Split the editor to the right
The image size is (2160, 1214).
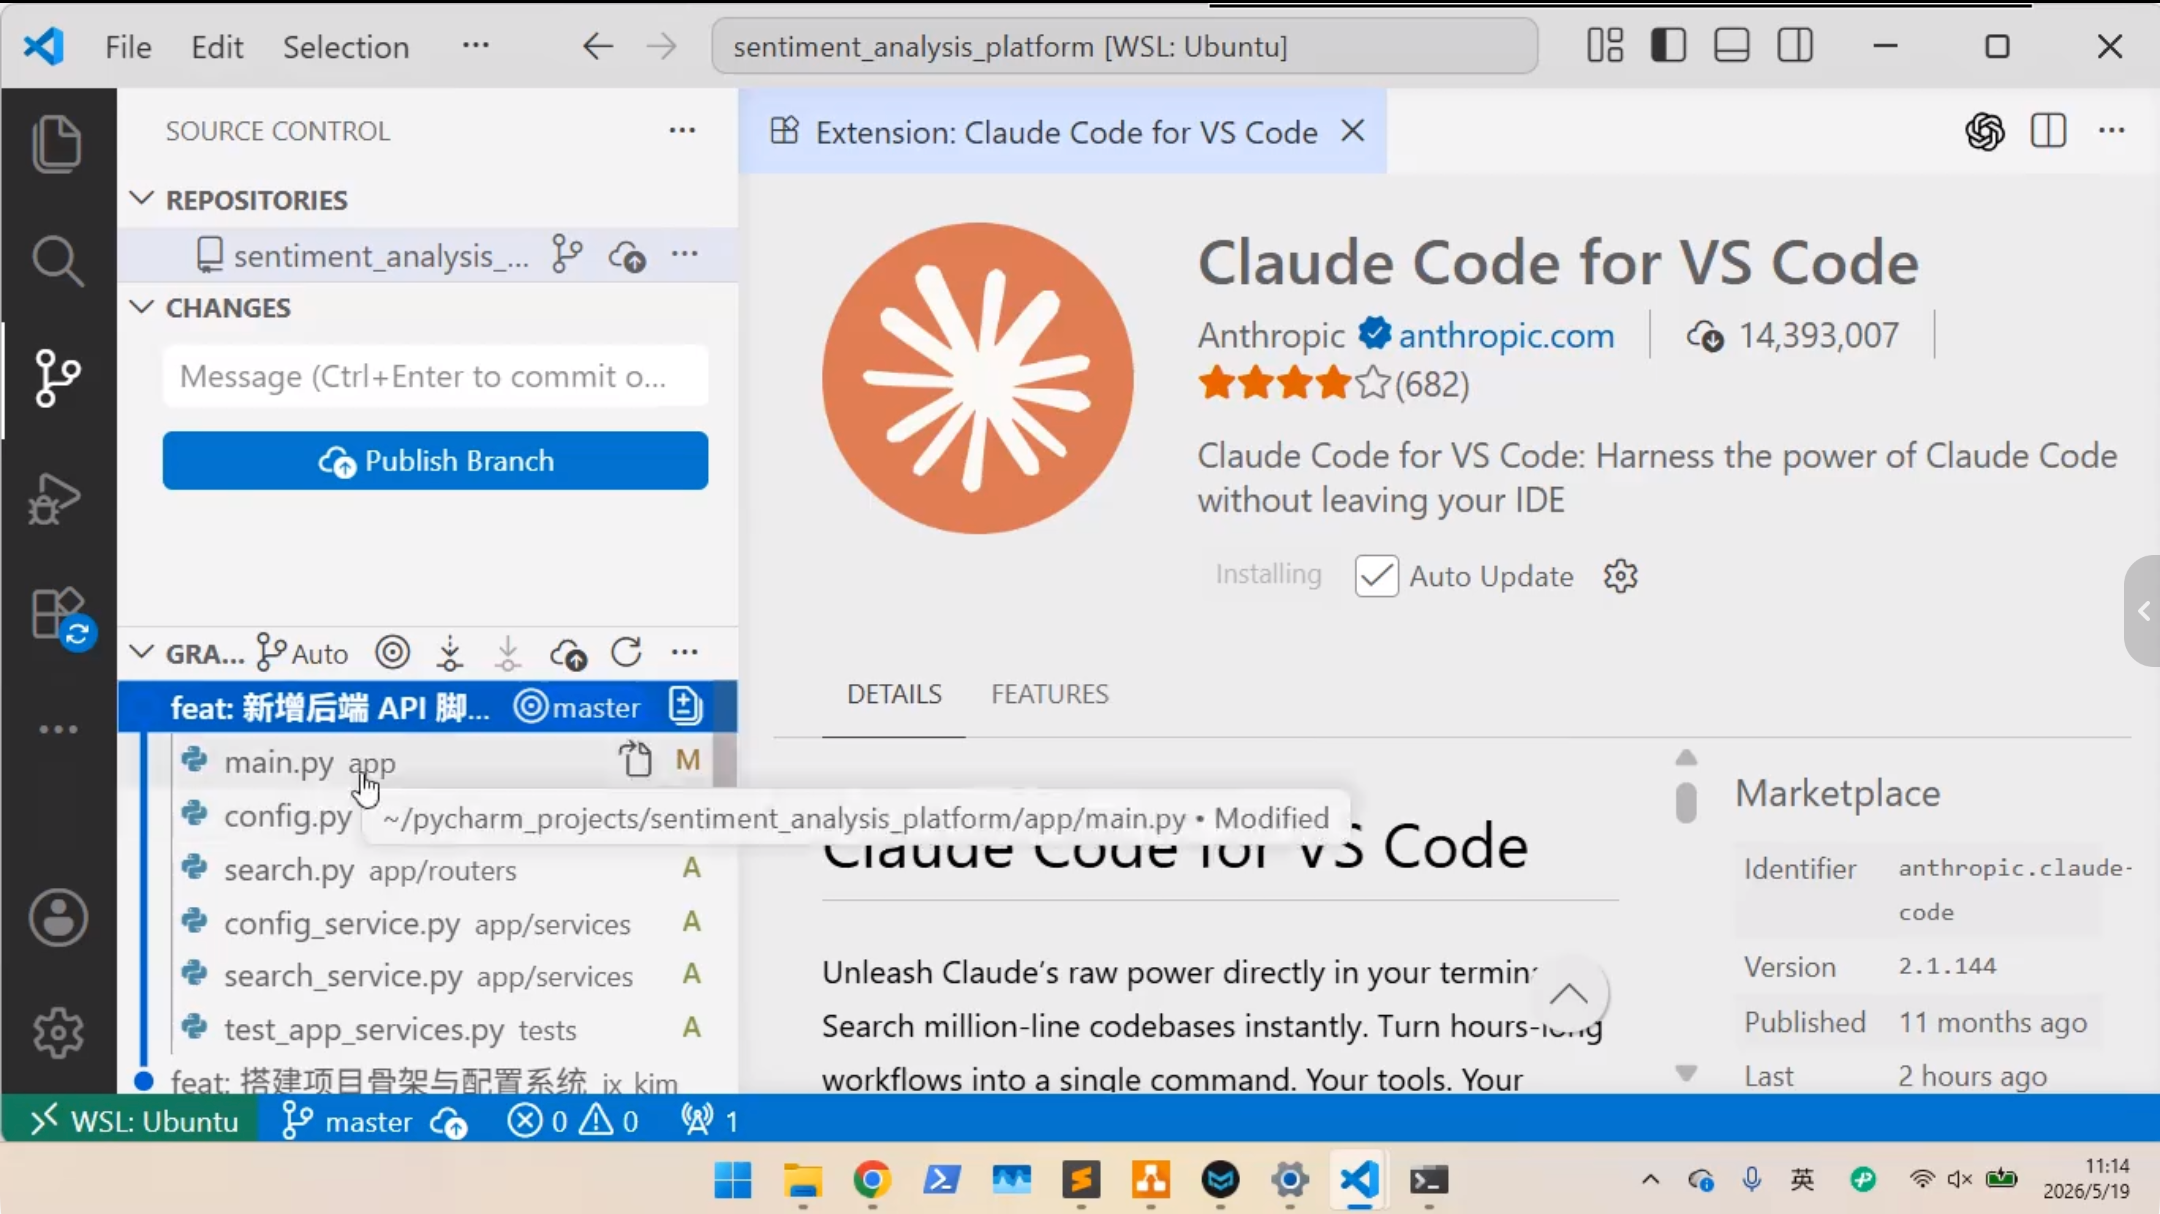click(2048, 131)
